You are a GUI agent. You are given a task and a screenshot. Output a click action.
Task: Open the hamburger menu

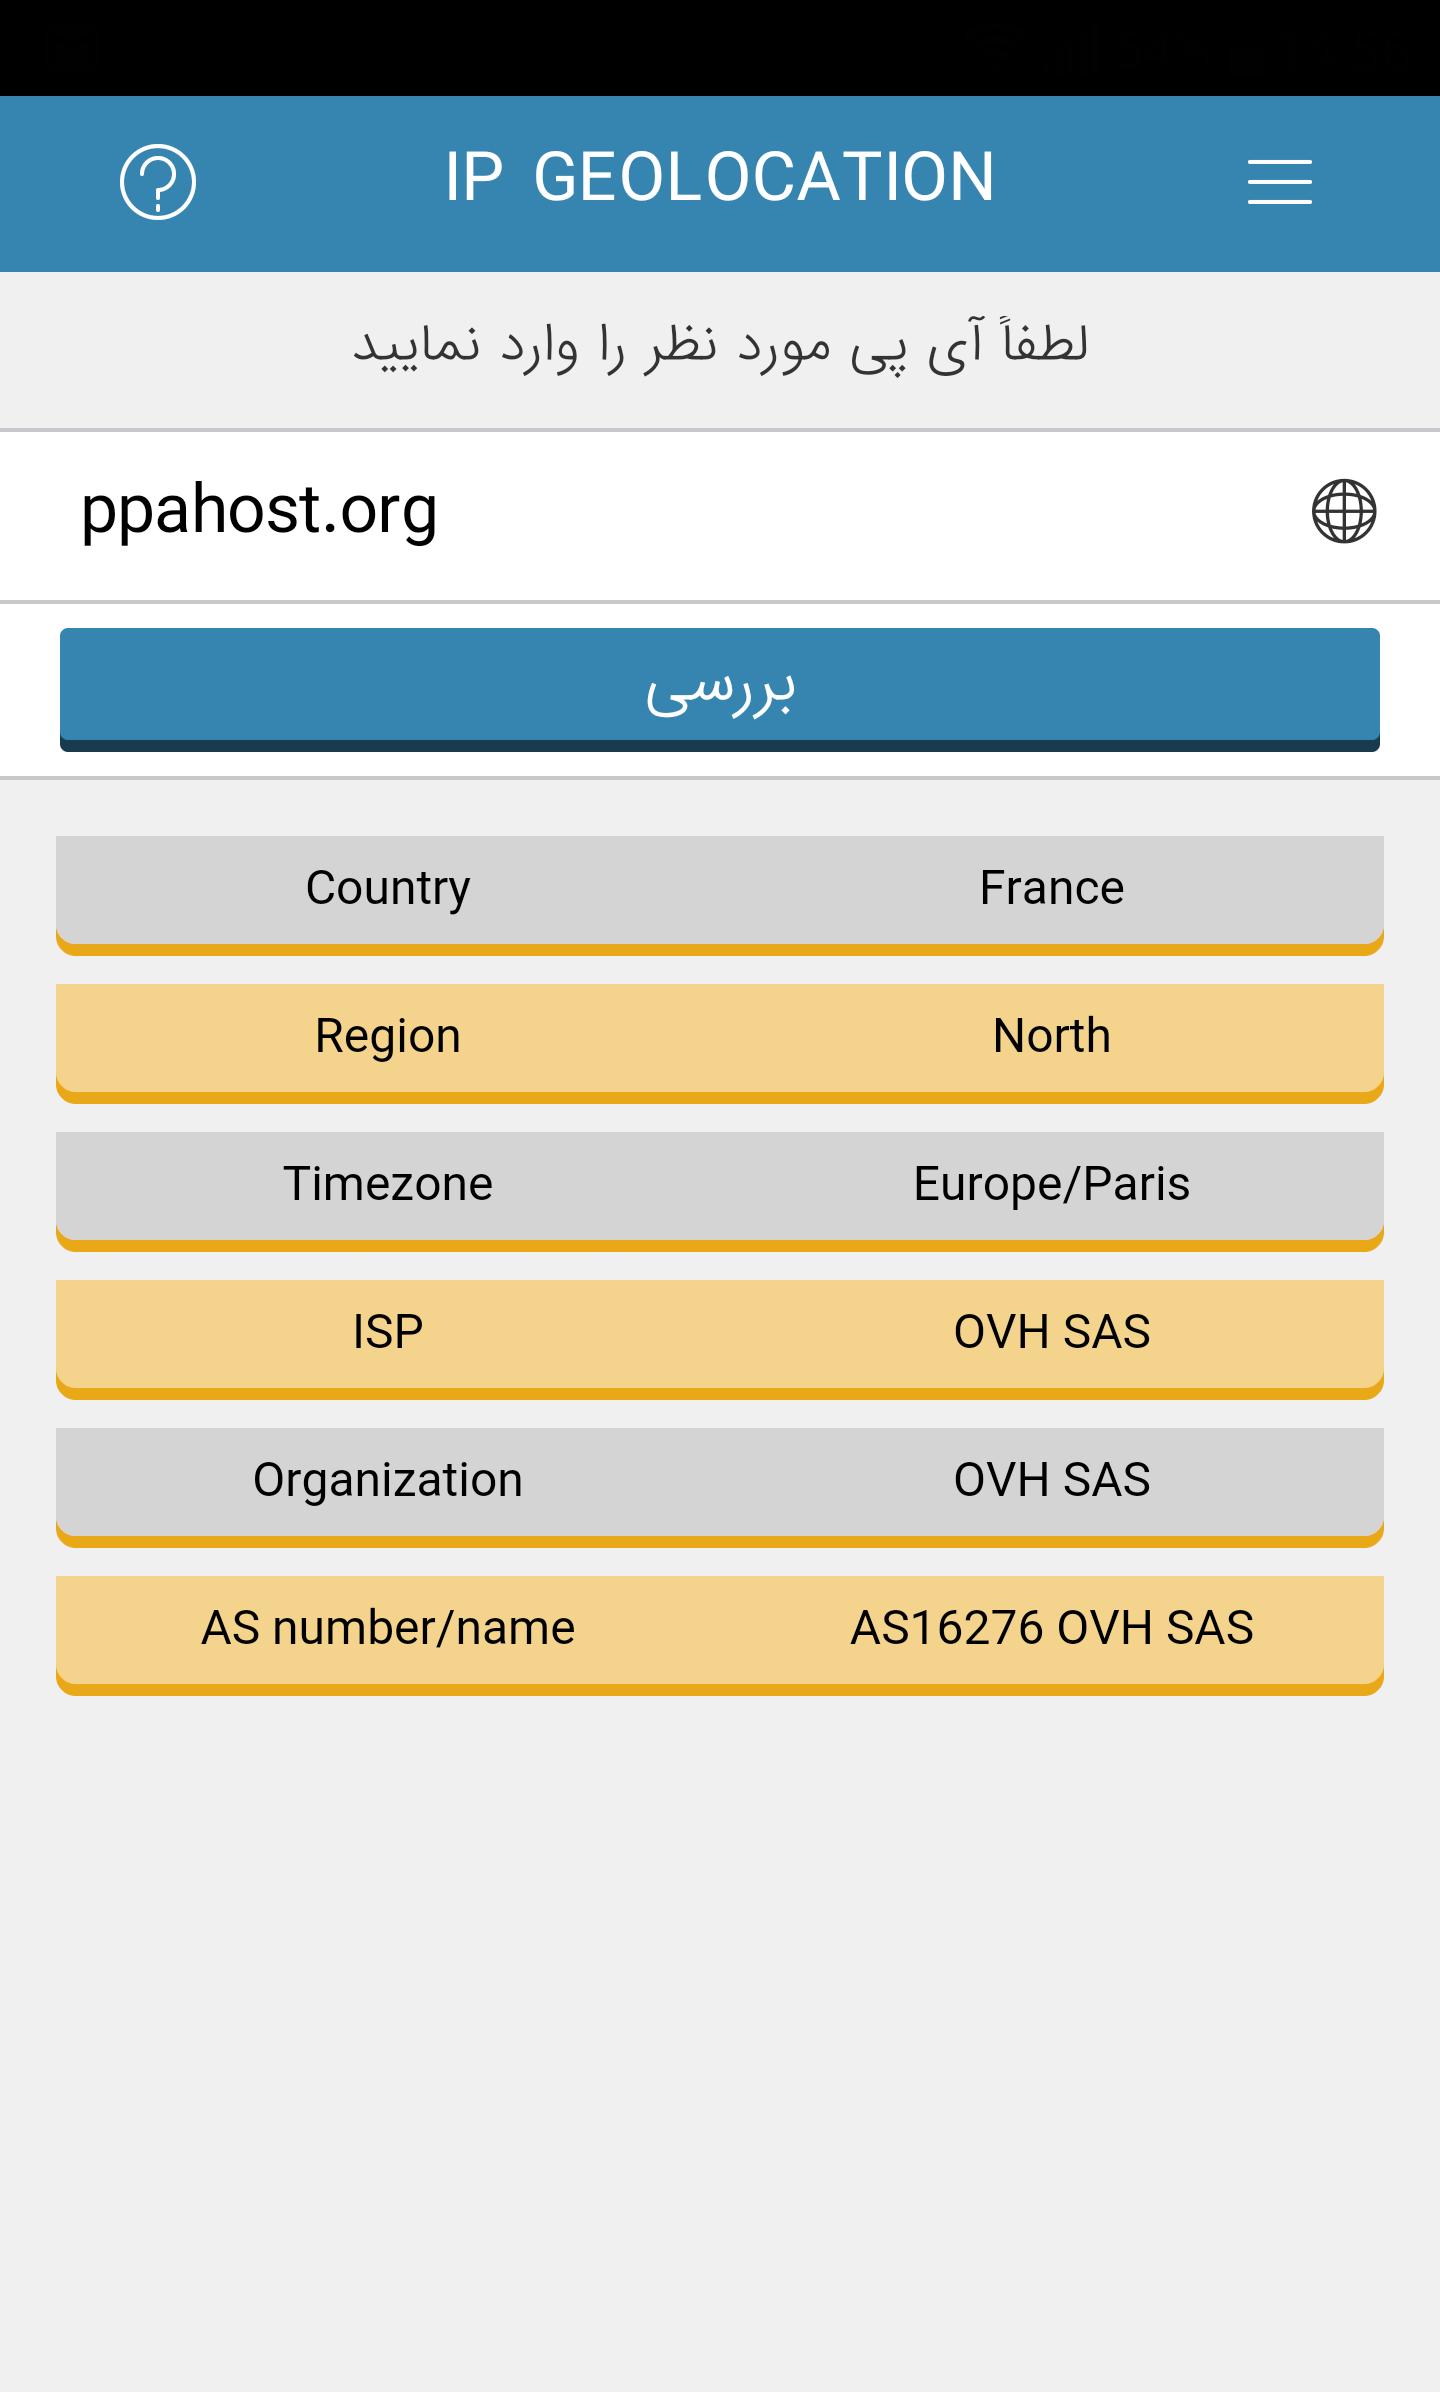1279,181
